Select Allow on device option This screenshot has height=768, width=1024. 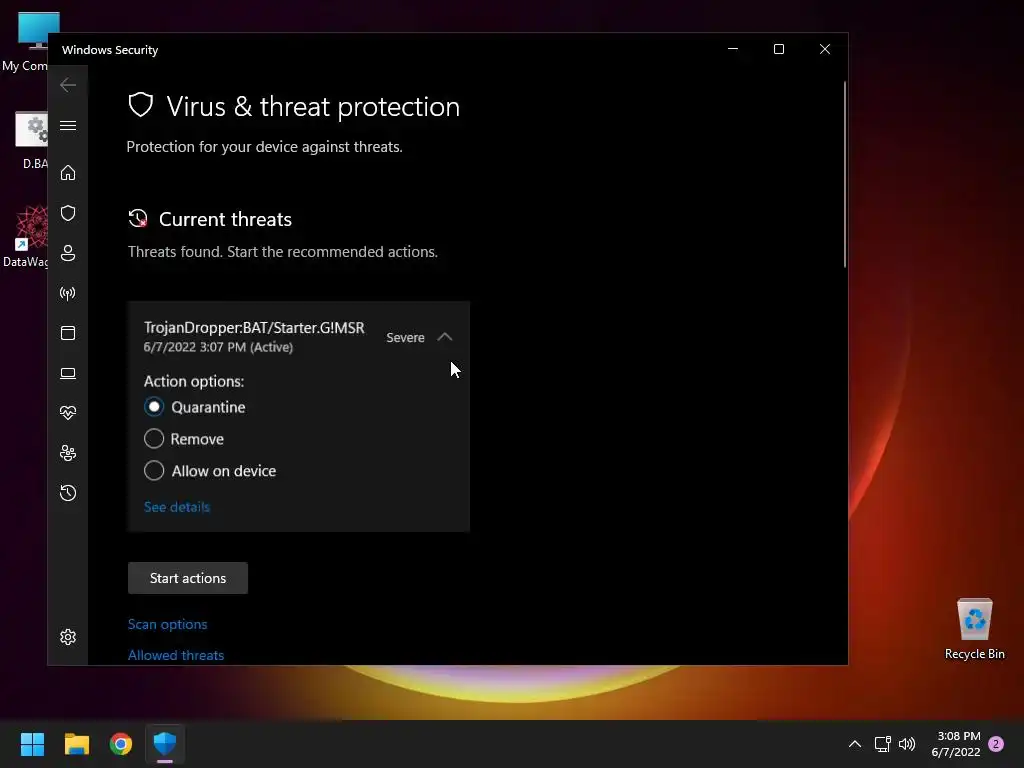(154, 470)
